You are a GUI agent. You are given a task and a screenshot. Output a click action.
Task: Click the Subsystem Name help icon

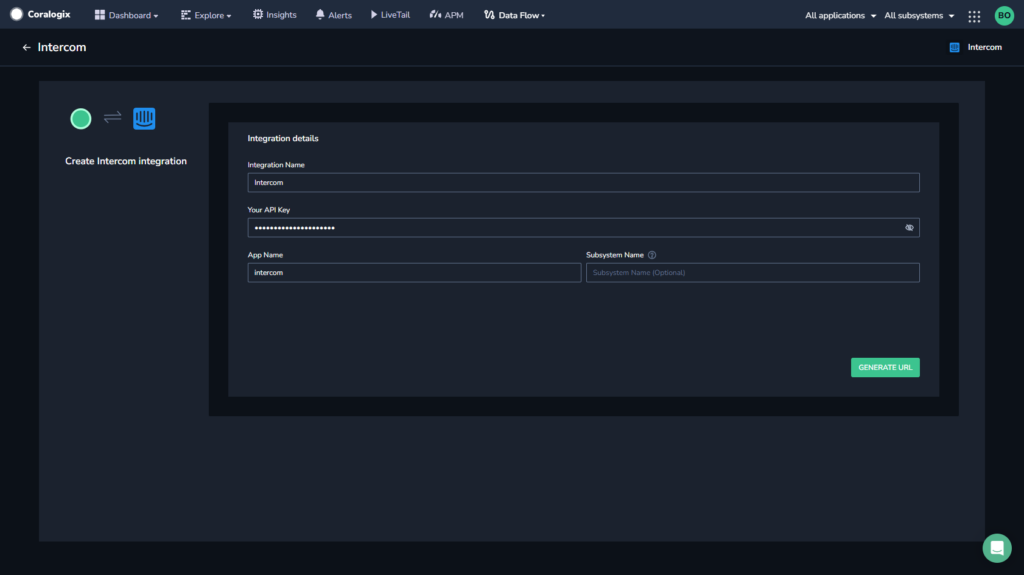click(652, 255)
